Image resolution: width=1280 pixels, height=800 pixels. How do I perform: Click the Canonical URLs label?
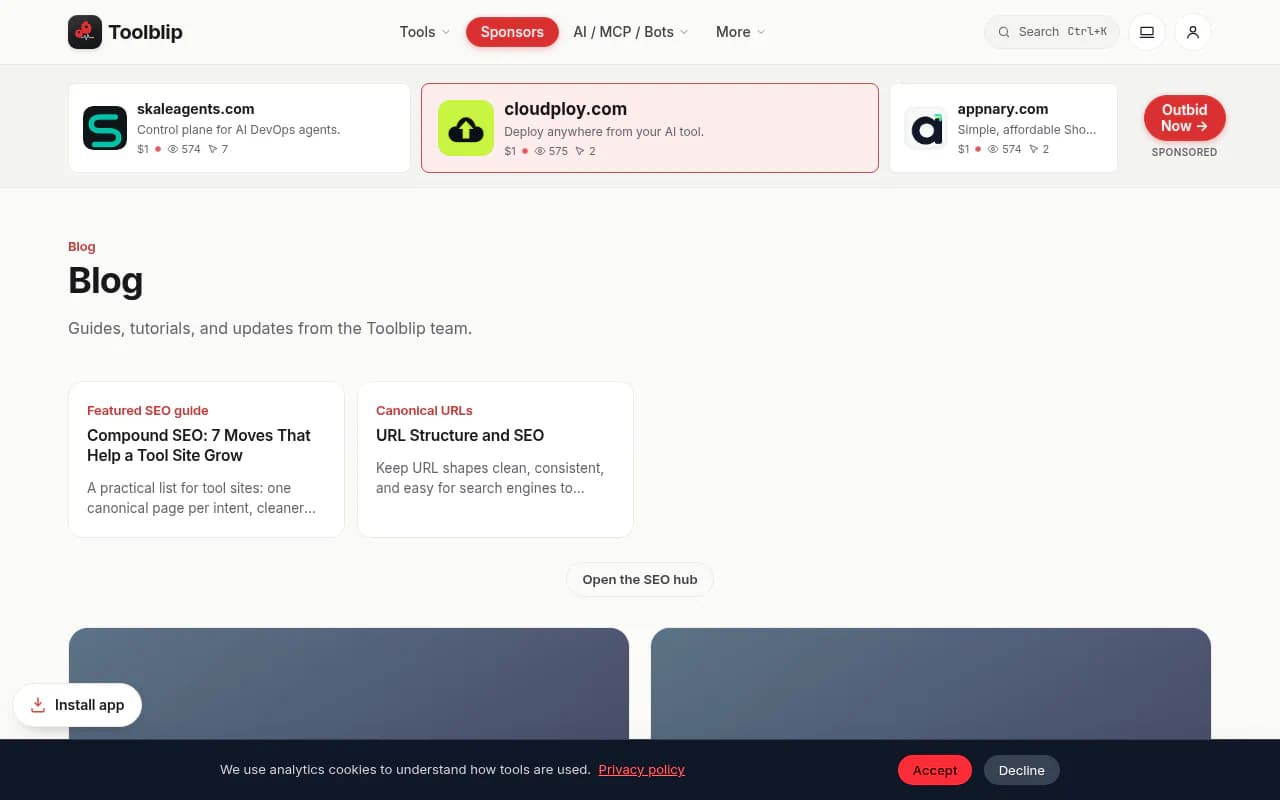pyautogui.click(x=424, y=410)
